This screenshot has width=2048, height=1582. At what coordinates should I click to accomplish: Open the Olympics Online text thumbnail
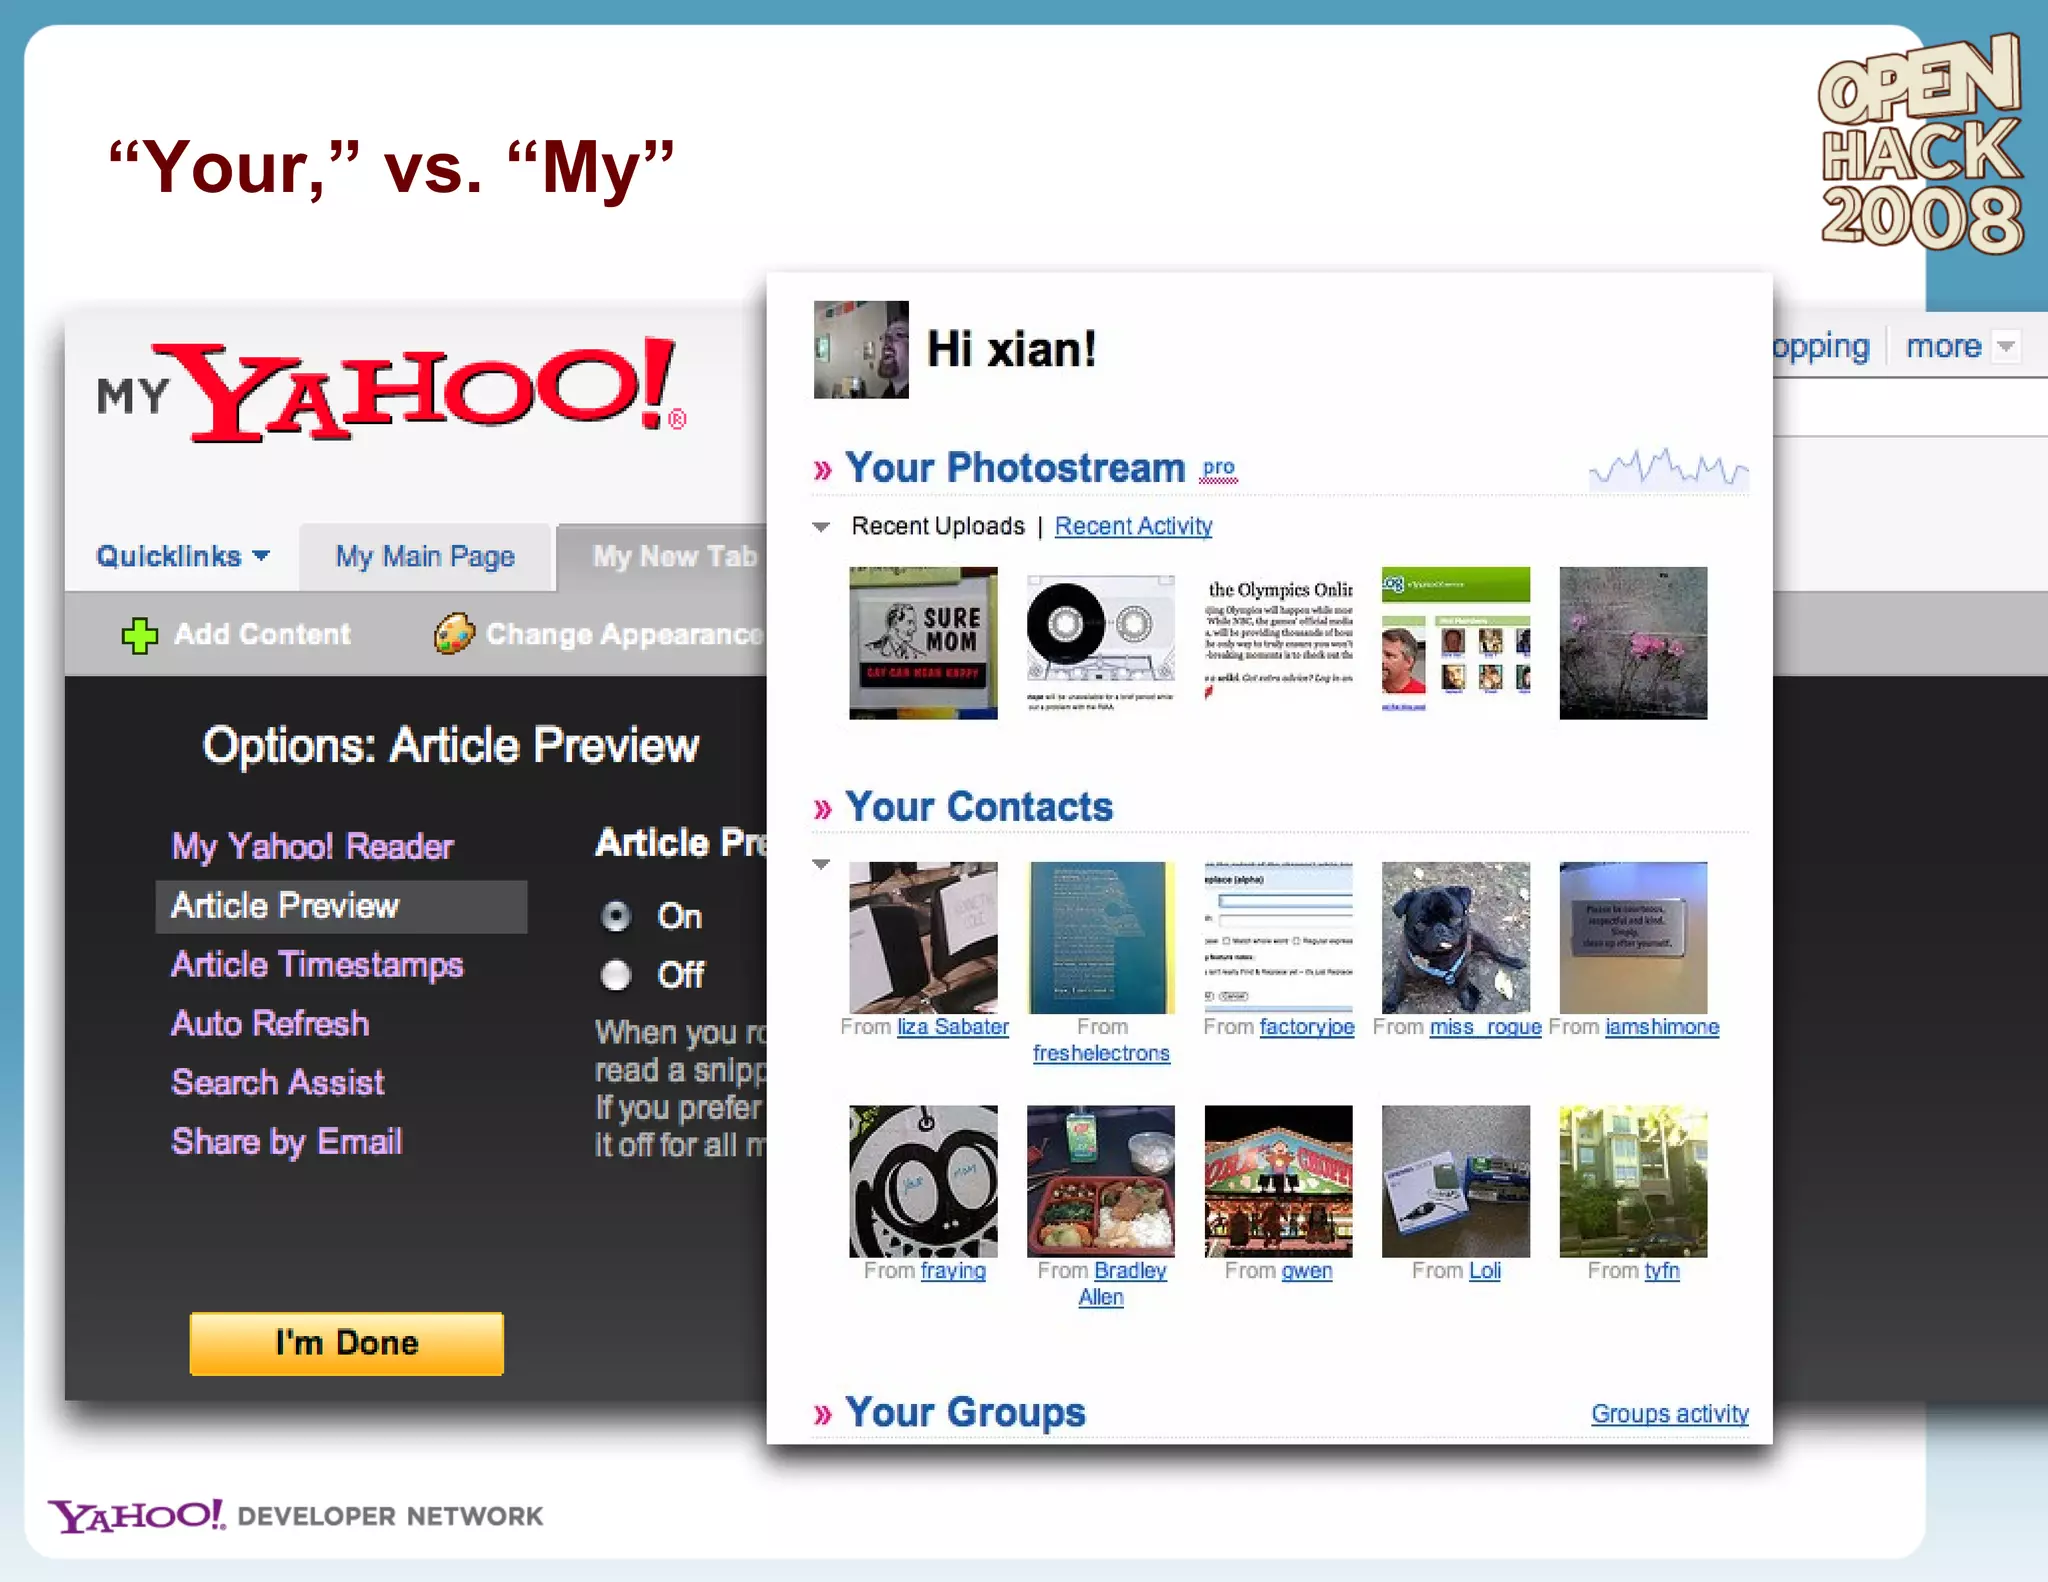(x=1279, y=643)
